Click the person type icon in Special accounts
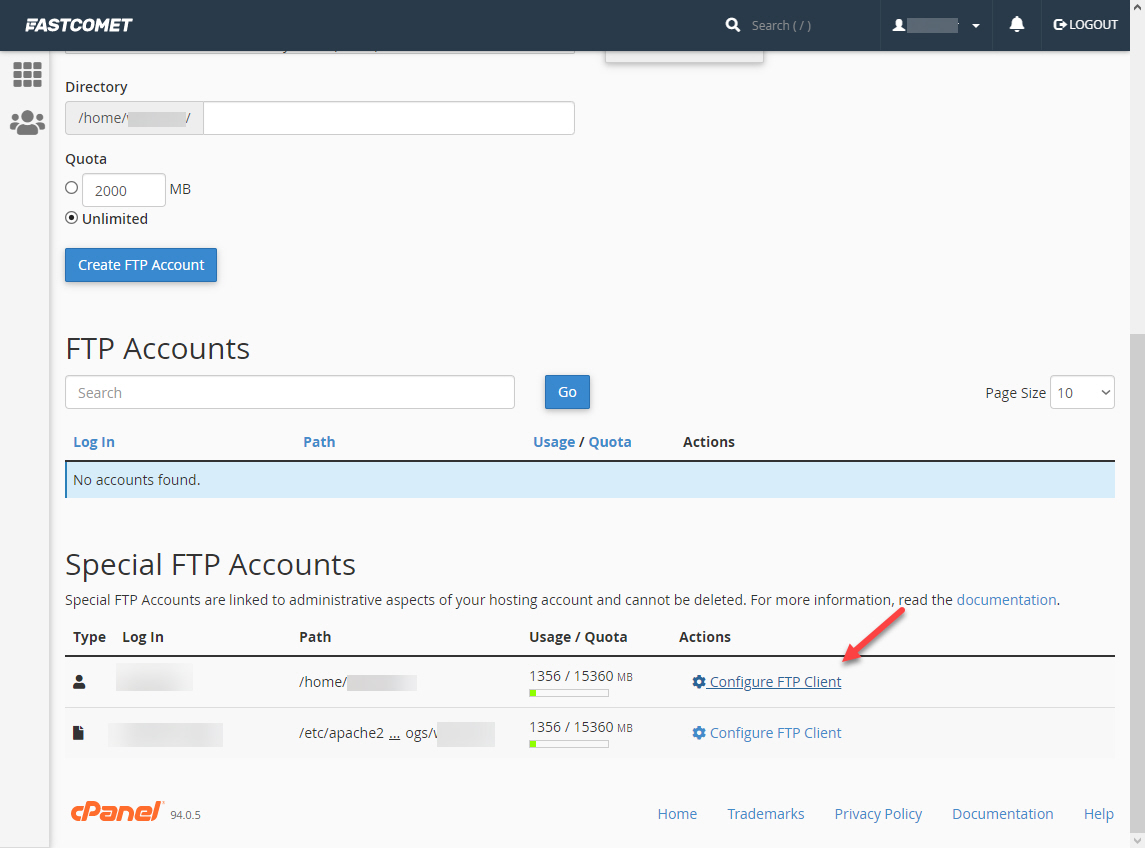The image size is (1145, 848). (x=80, y=681)
